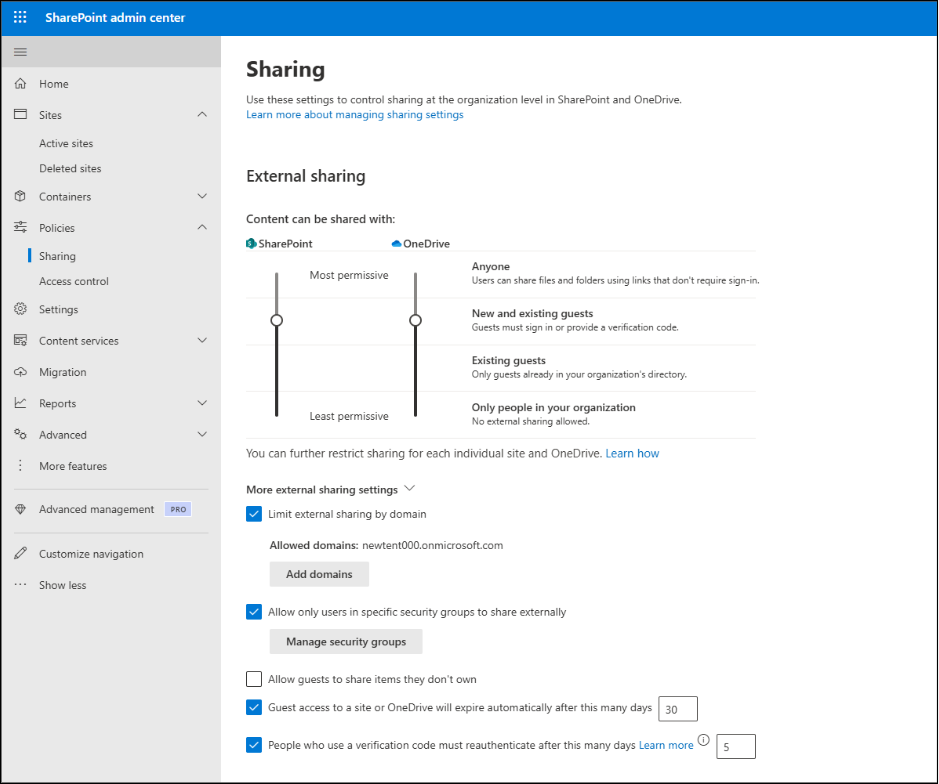
Task: Open Learn more about managing sharing settings
Action: pos(355,114)
